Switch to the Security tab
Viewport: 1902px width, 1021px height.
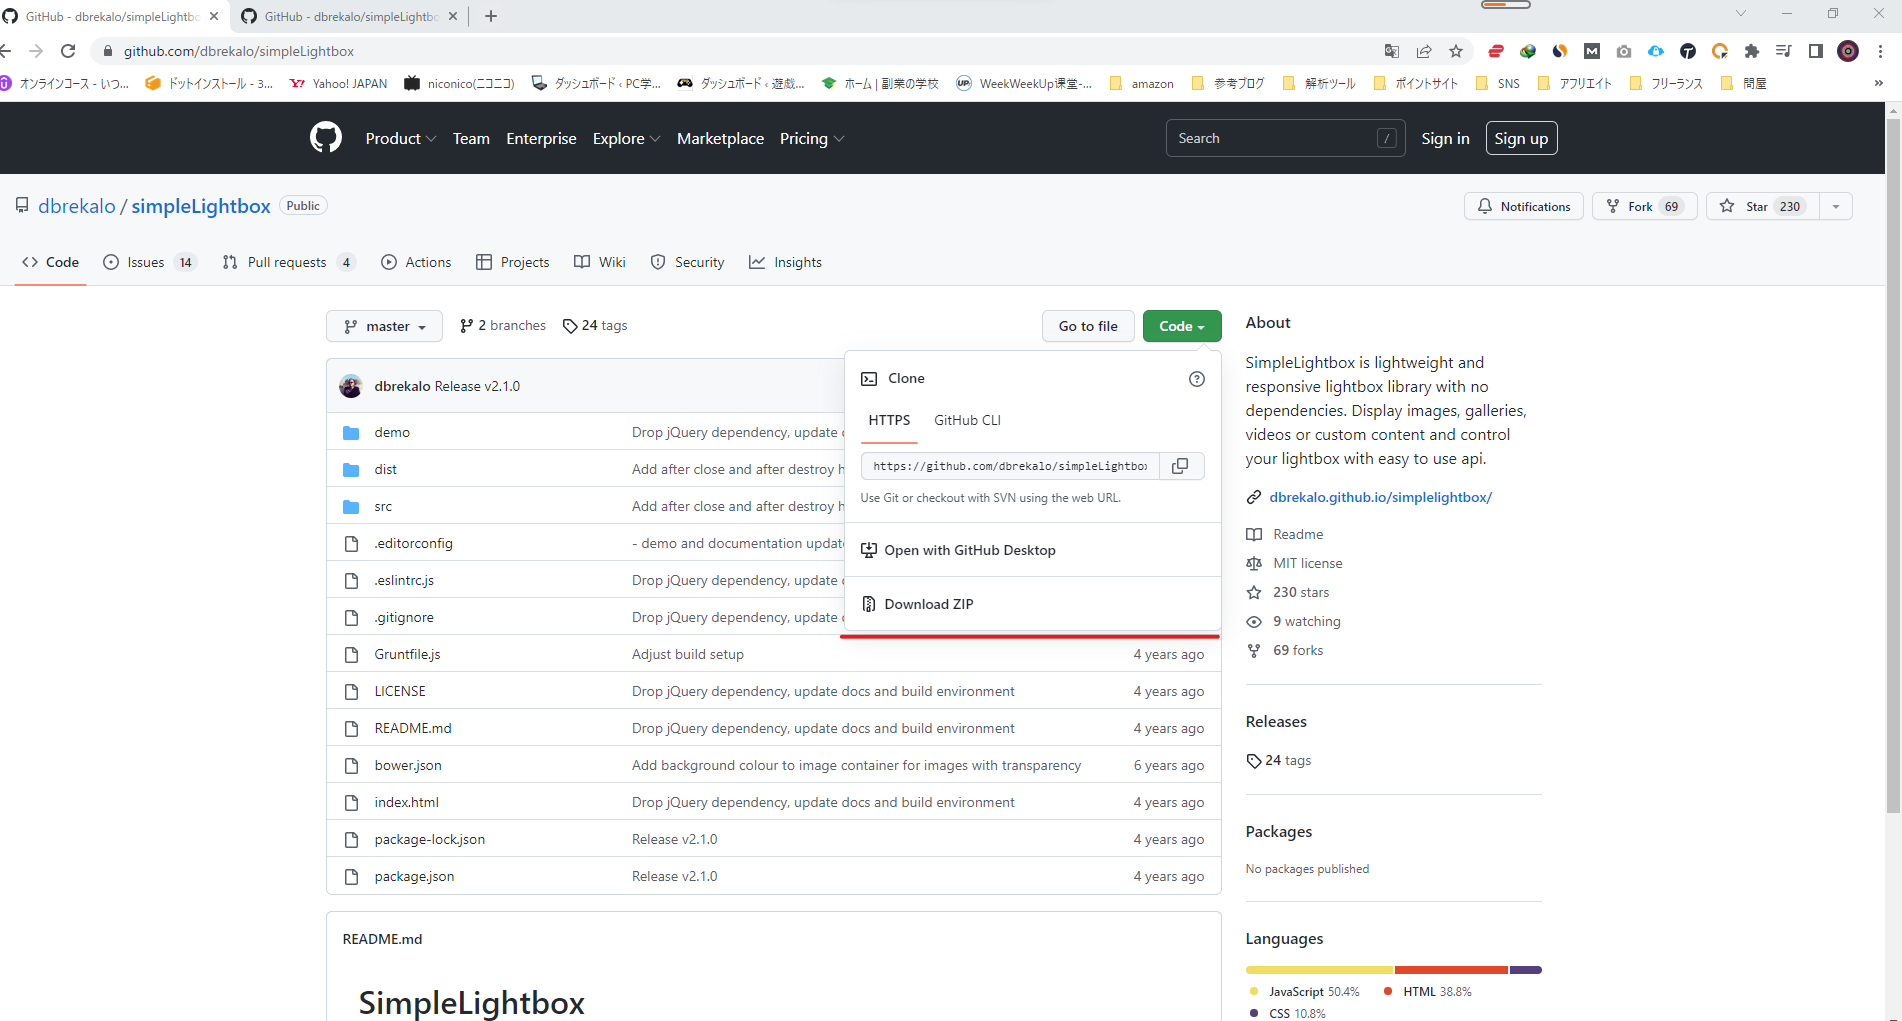[687, 262]
